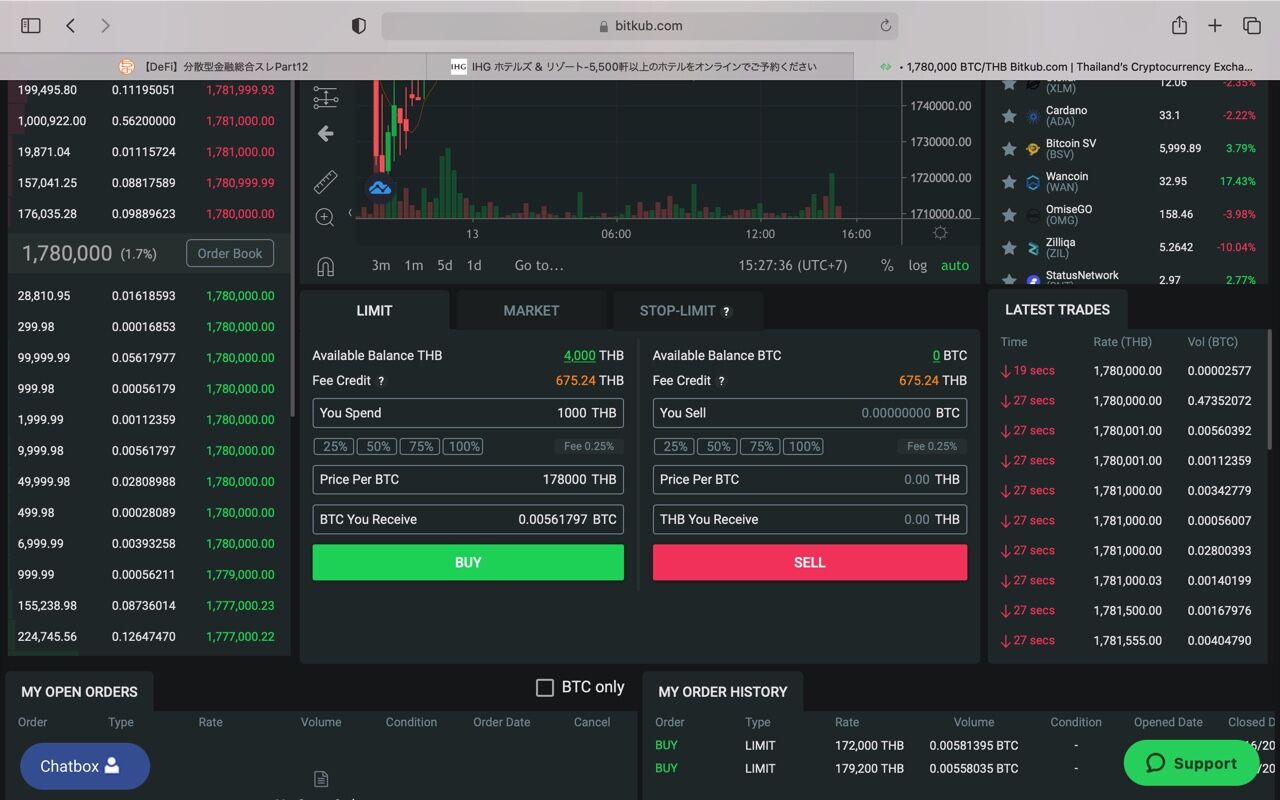The image size is (1280, 800).
Task: Select the LIMIT order tab
Action: [x=374, y=310]
